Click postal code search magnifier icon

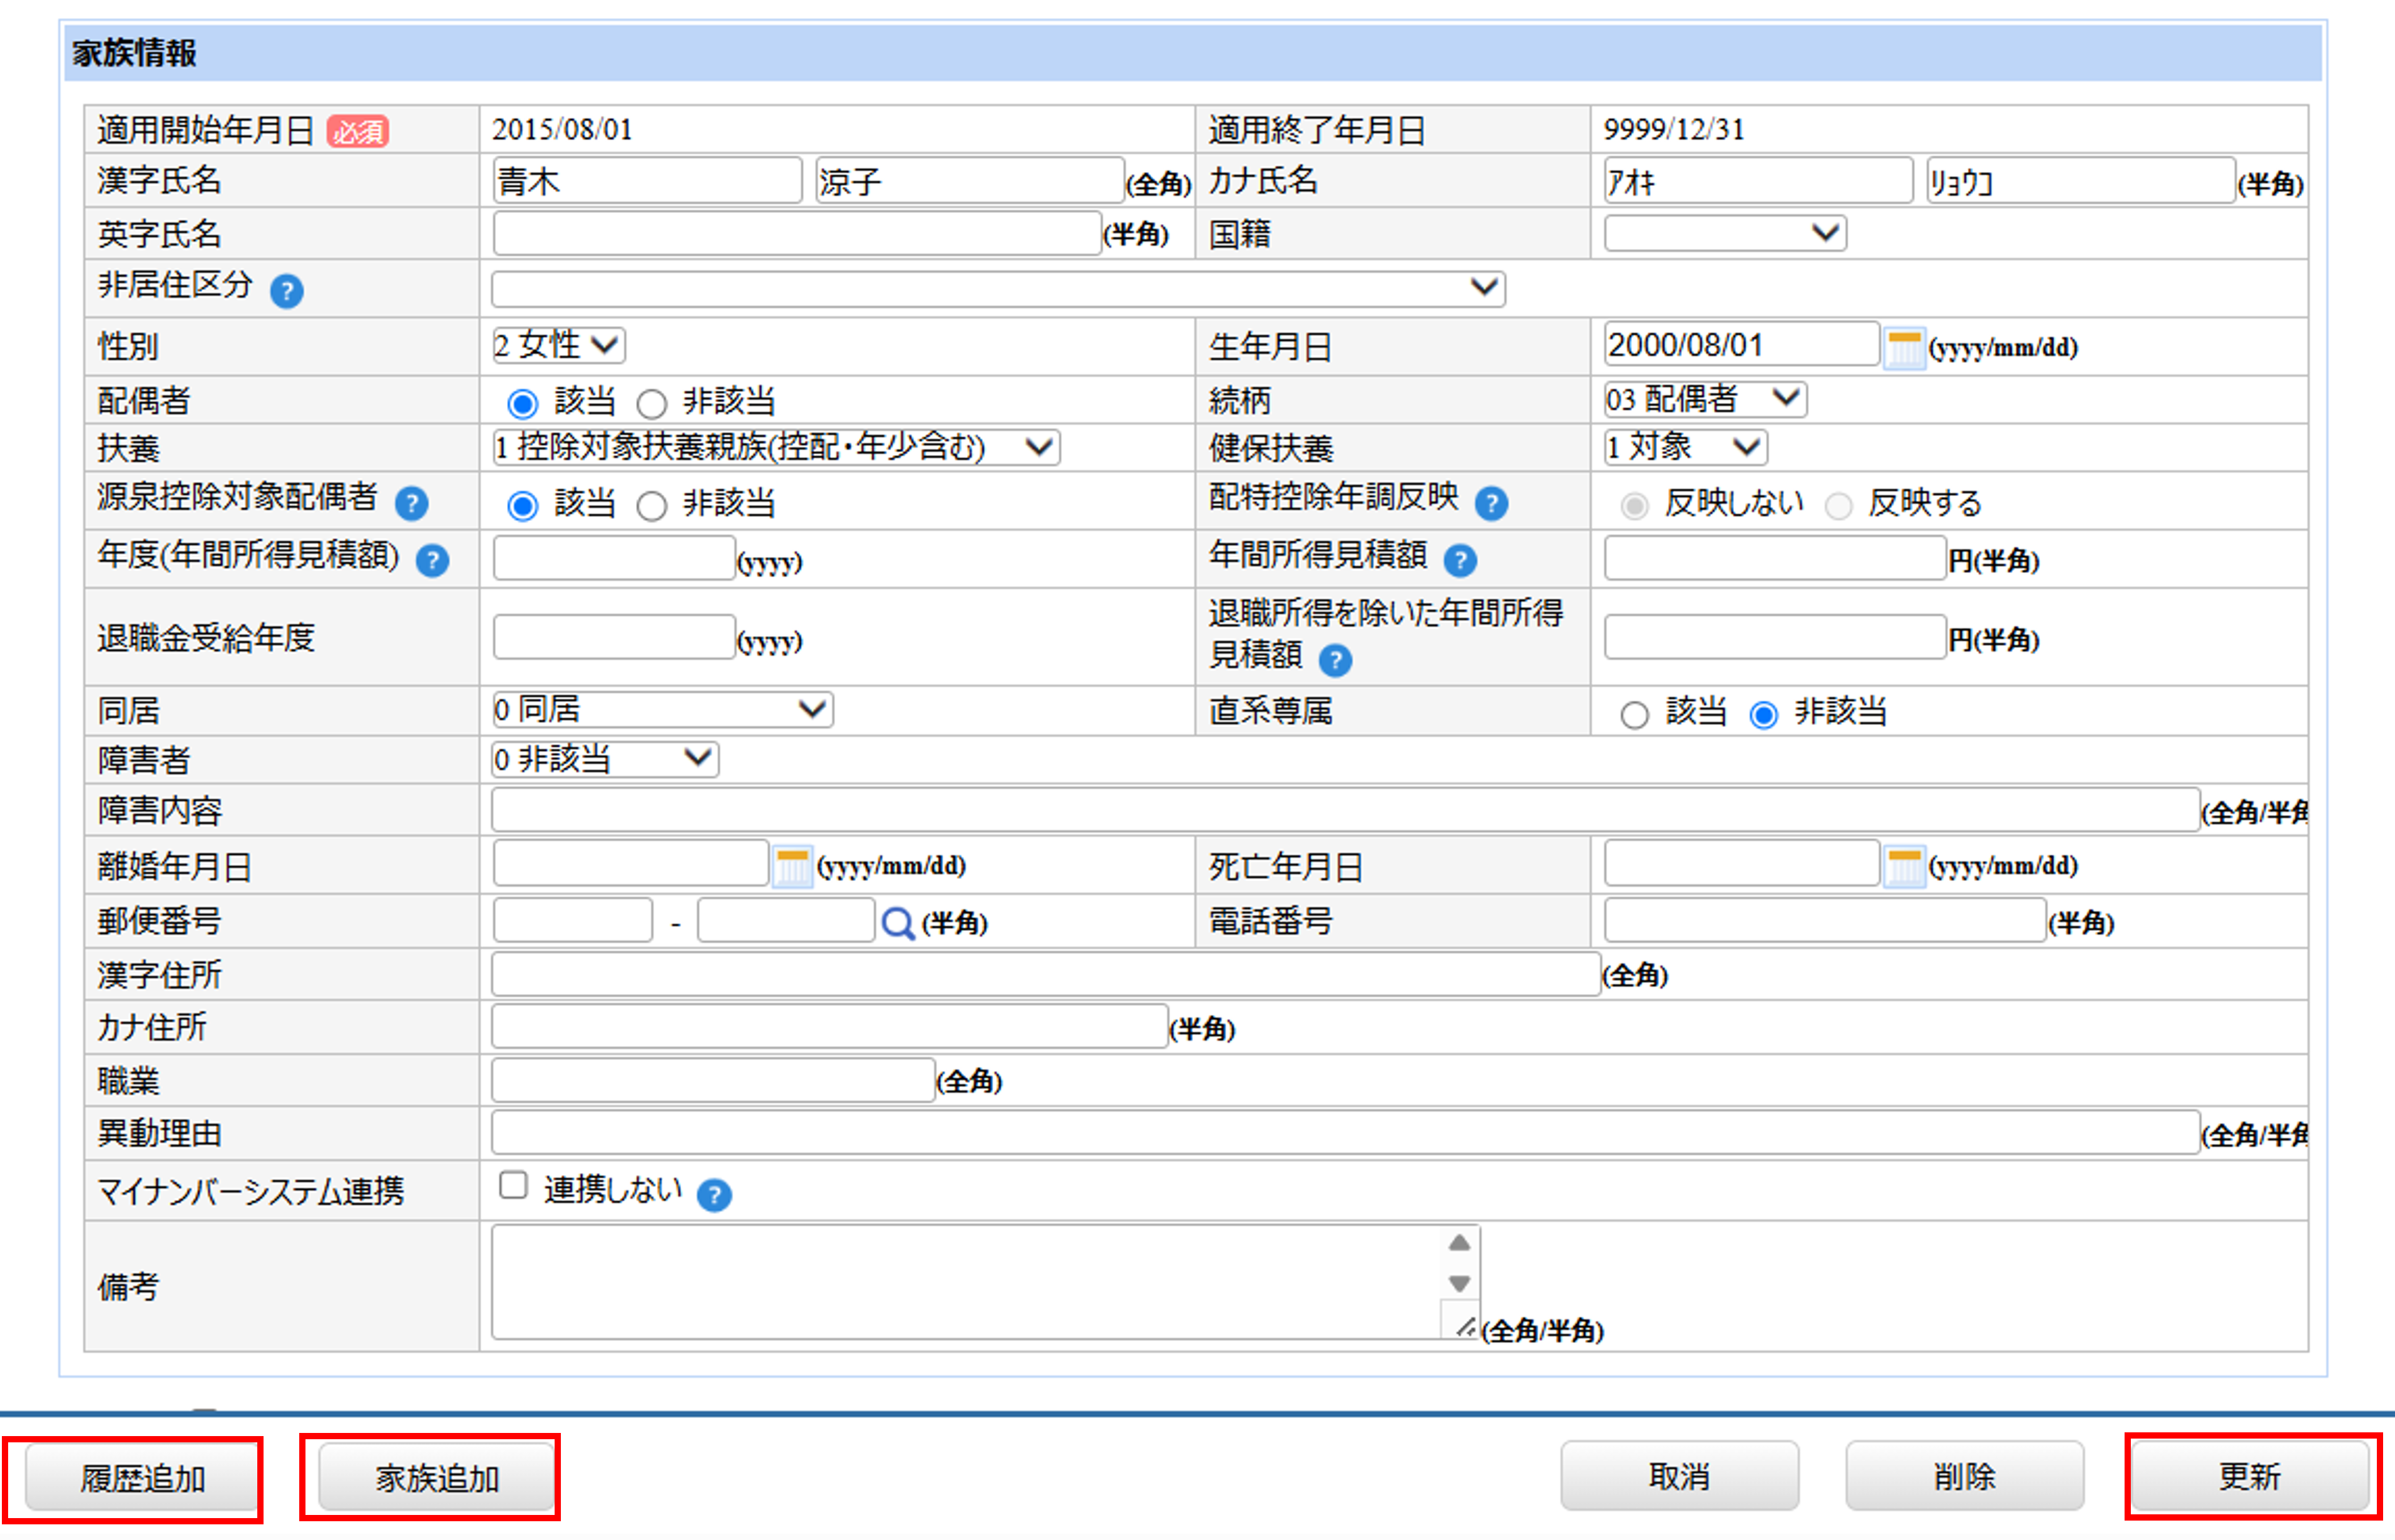pos(897,922)
